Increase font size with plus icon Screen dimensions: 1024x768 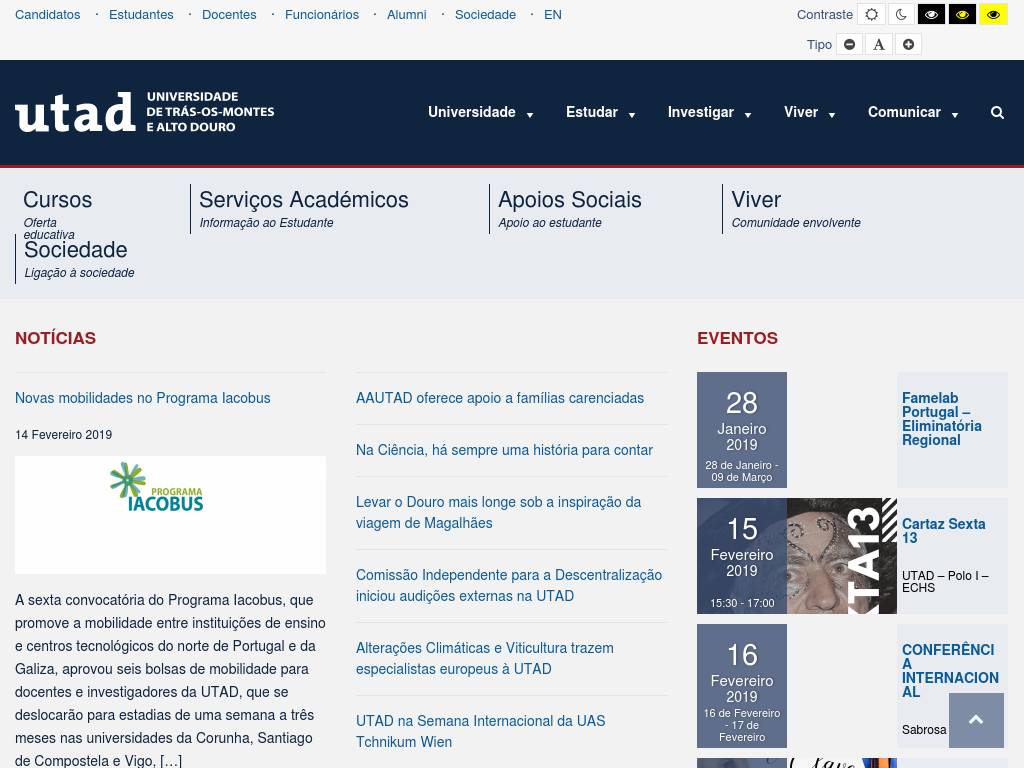tap(908, 44)
